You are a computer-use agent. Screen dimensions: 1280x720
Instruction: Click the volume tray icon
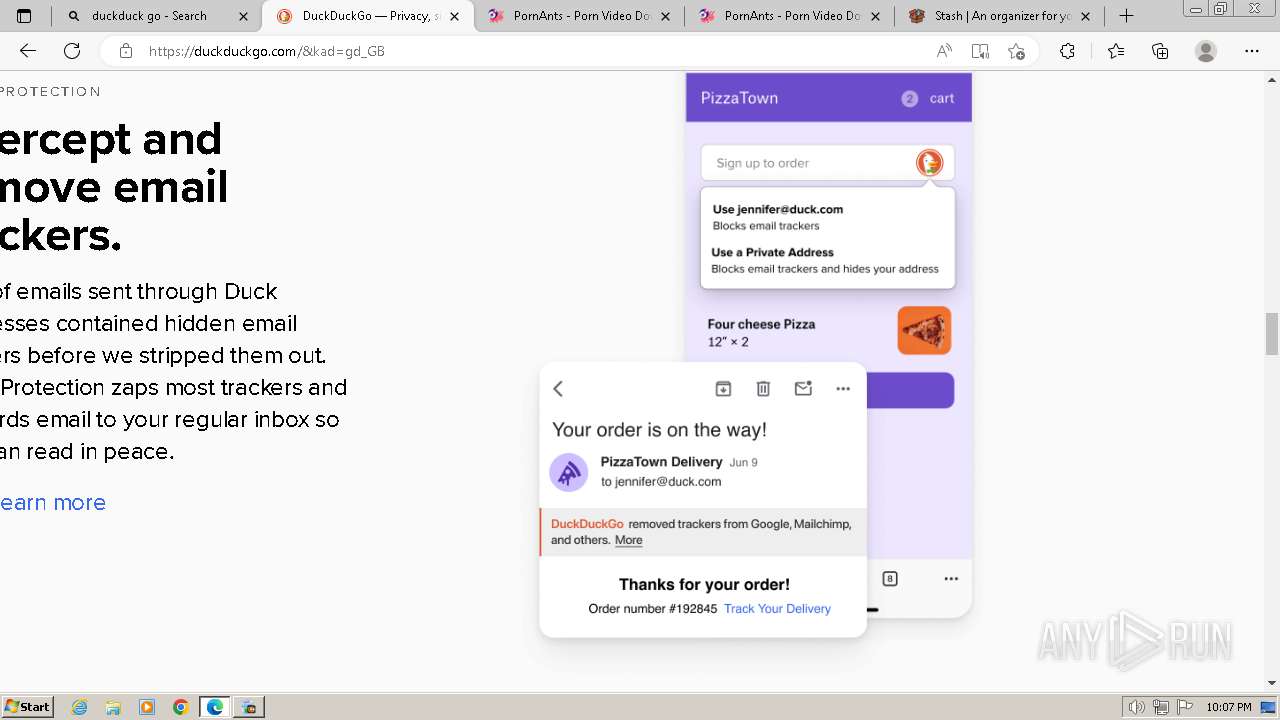pos(1137,707)
